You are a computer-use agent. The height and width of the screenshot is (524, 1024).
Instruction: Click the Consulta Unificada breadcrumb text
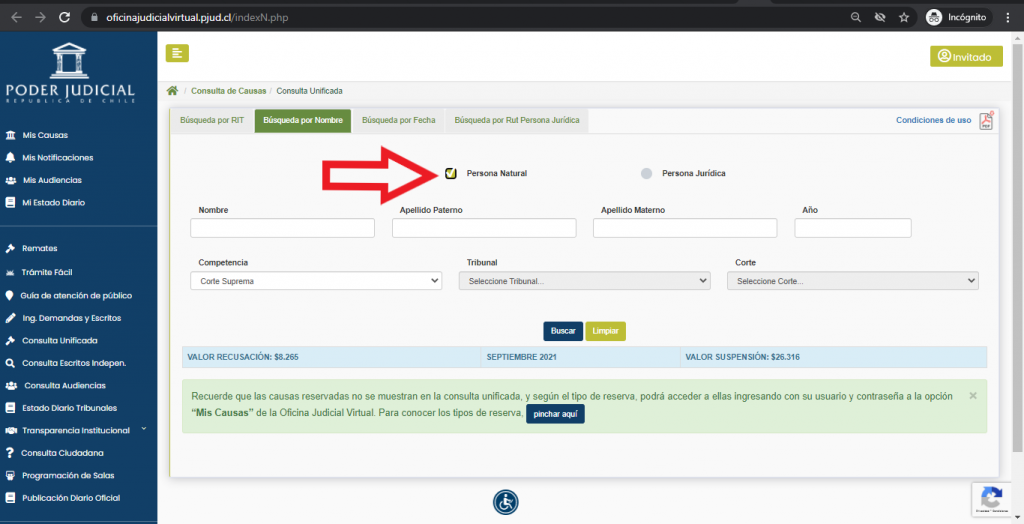pyautogui.click(x=310, y=91)
